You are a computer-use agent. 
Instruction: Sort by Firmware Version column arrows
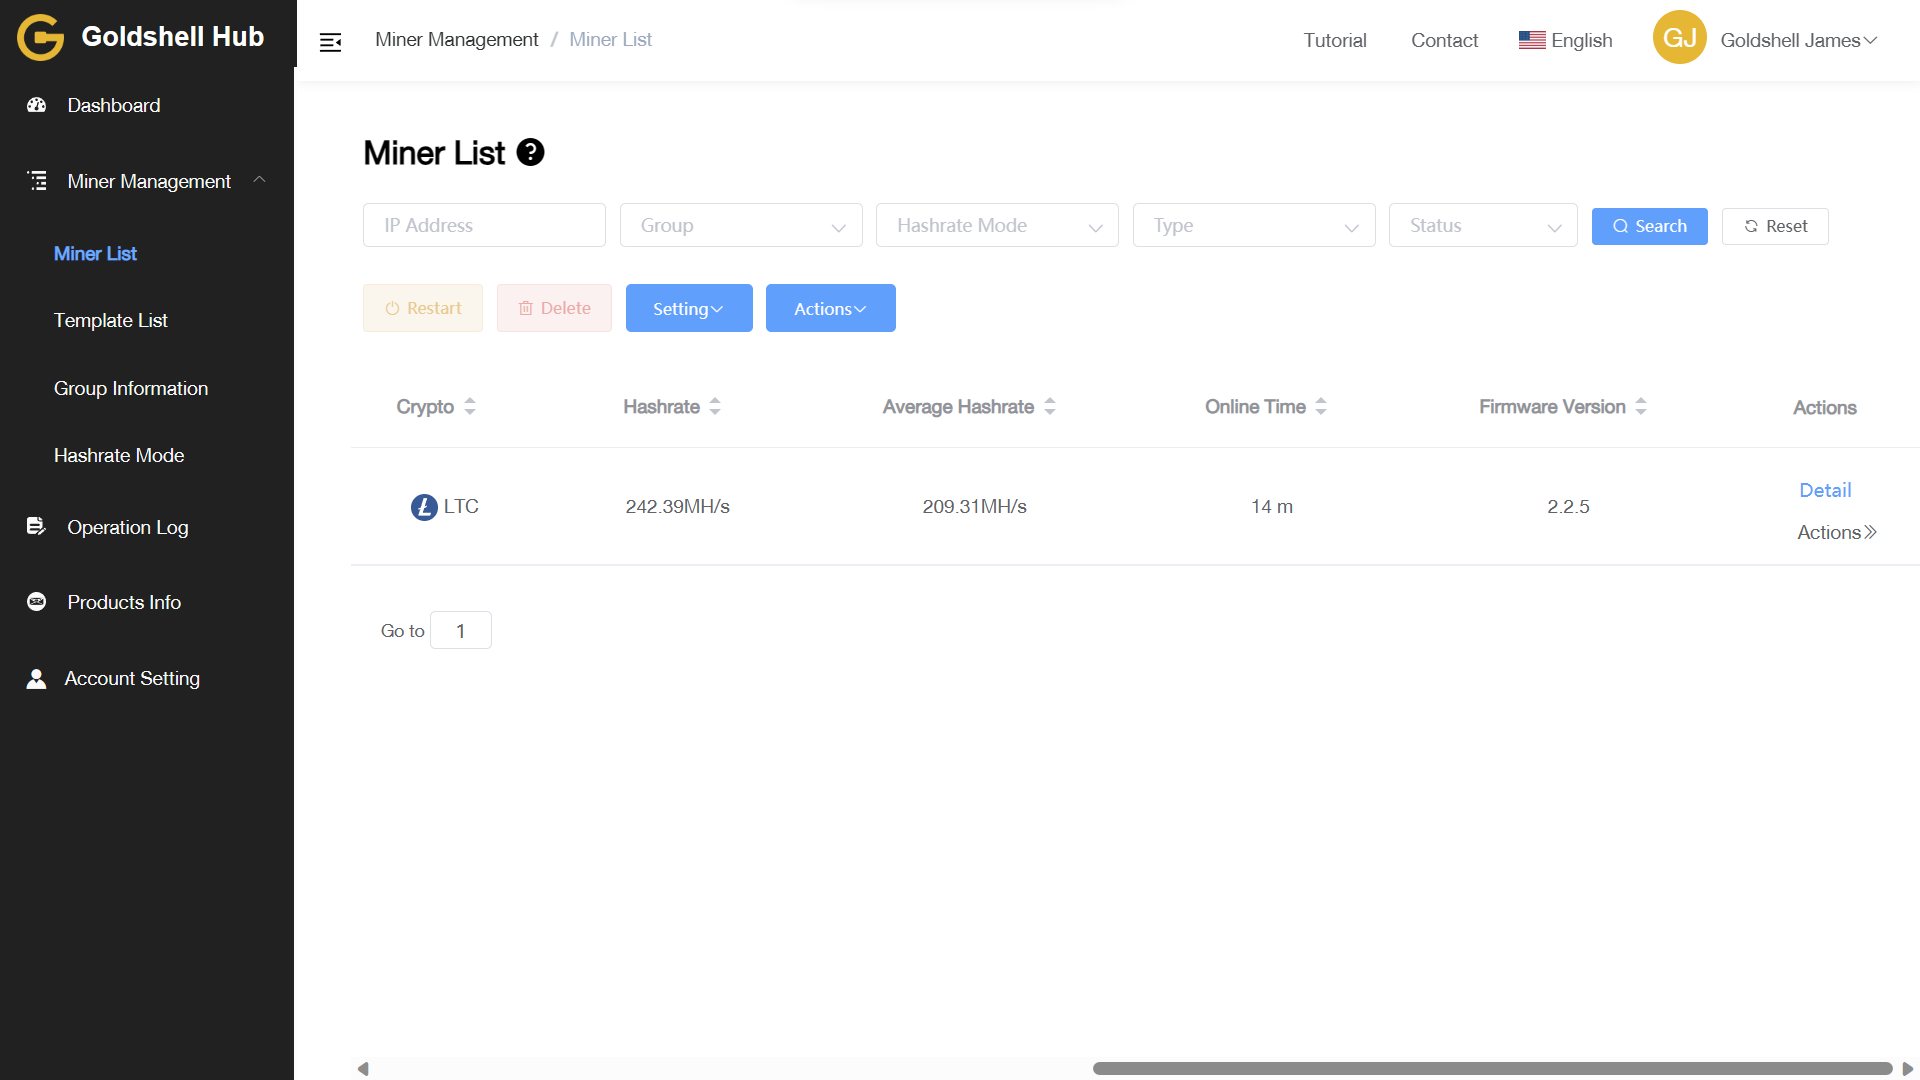pos(1641,407)
